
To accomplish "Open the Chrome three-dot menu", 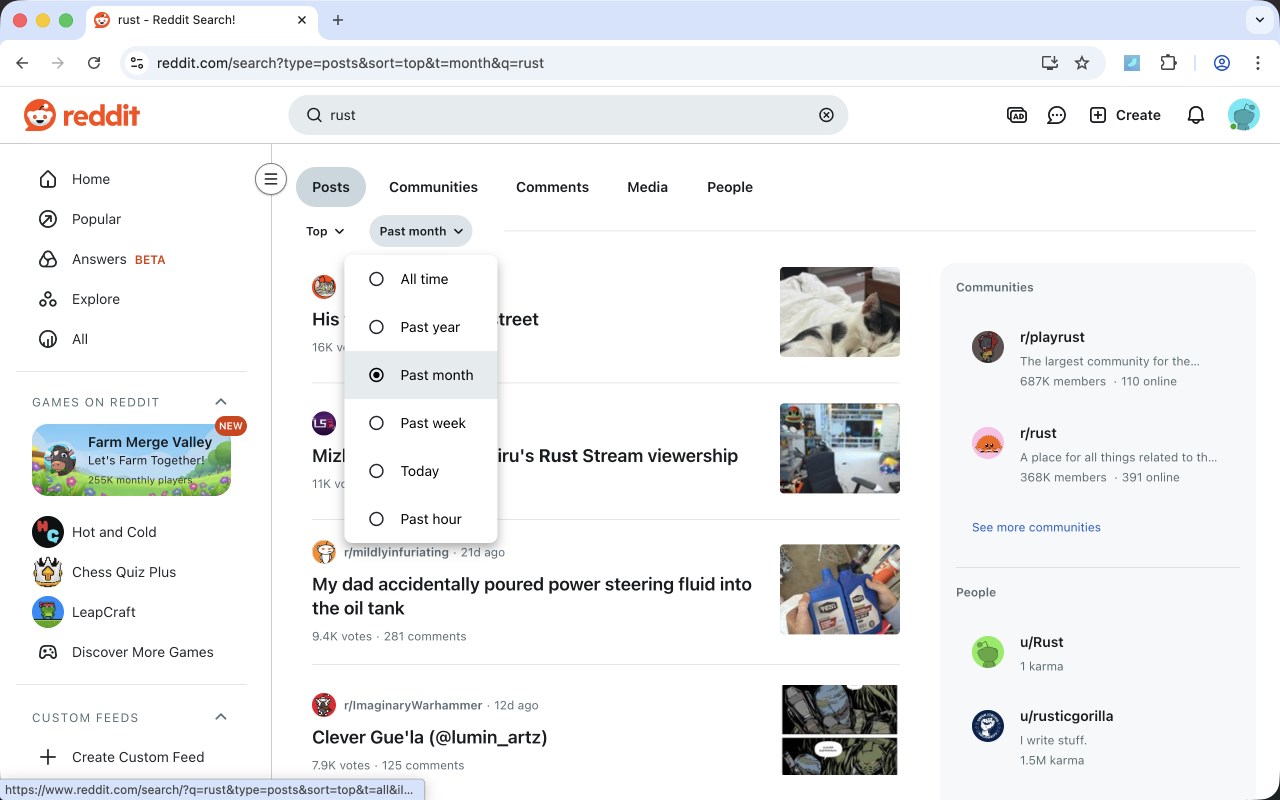I will [x=1258, y=63].
